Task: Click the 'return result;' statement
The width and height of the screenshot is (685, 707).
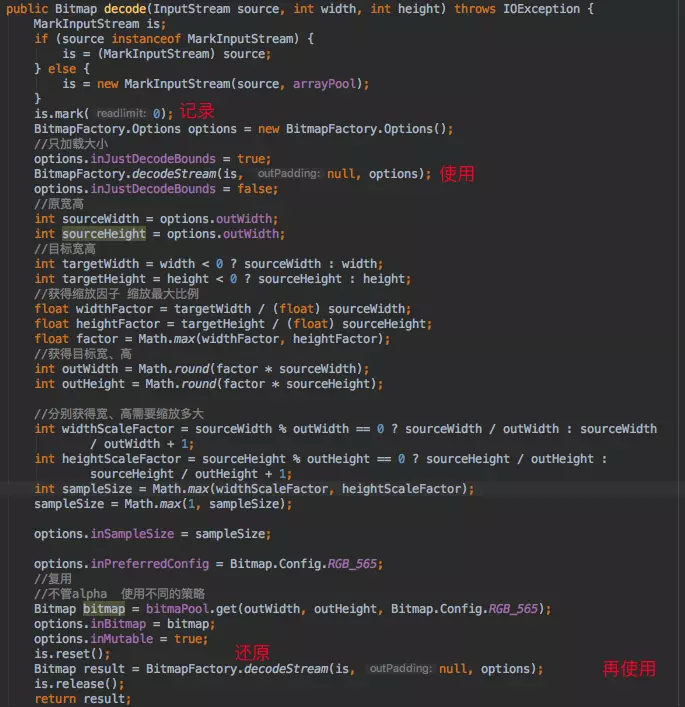Action: click(x=83, y=699)
